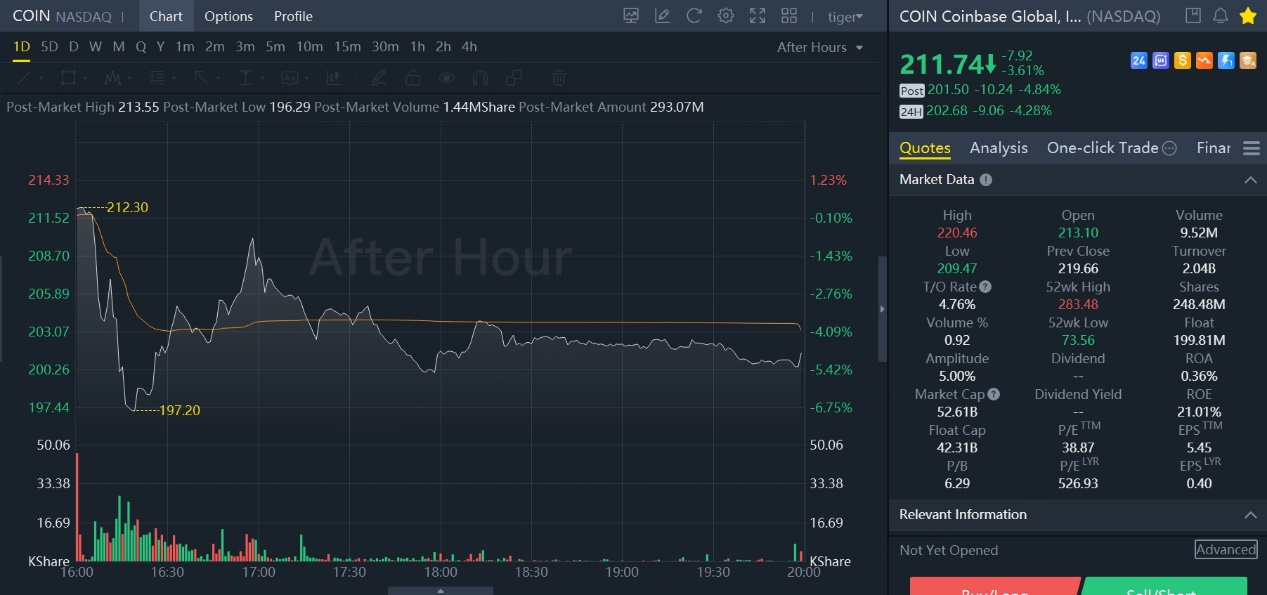Screen dimensions: 1267x595
Task: Click the collapse handle between chart and quote panel
Action: 882,309
